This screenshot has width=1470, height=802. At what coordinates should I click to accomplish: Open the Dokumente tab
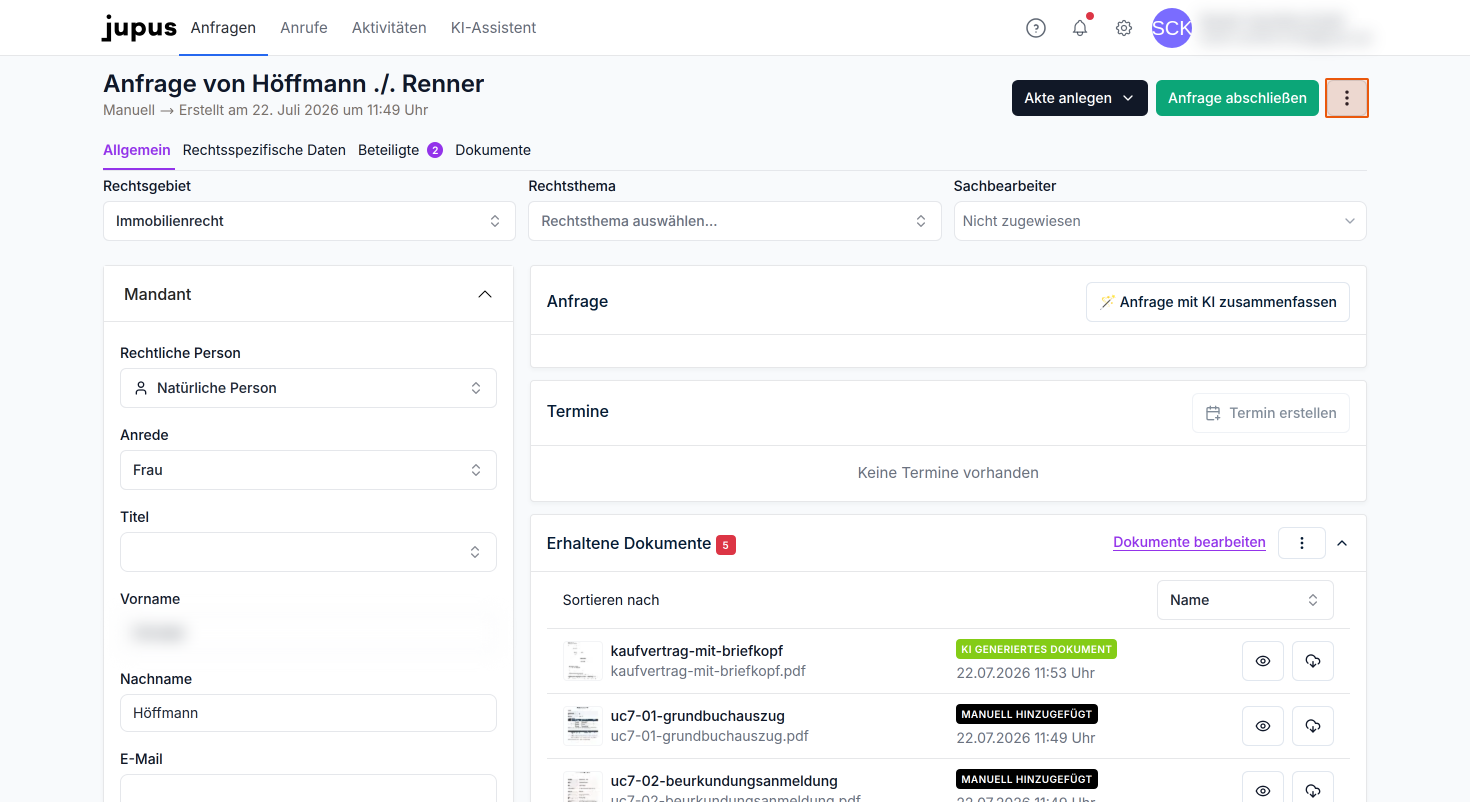493,150
